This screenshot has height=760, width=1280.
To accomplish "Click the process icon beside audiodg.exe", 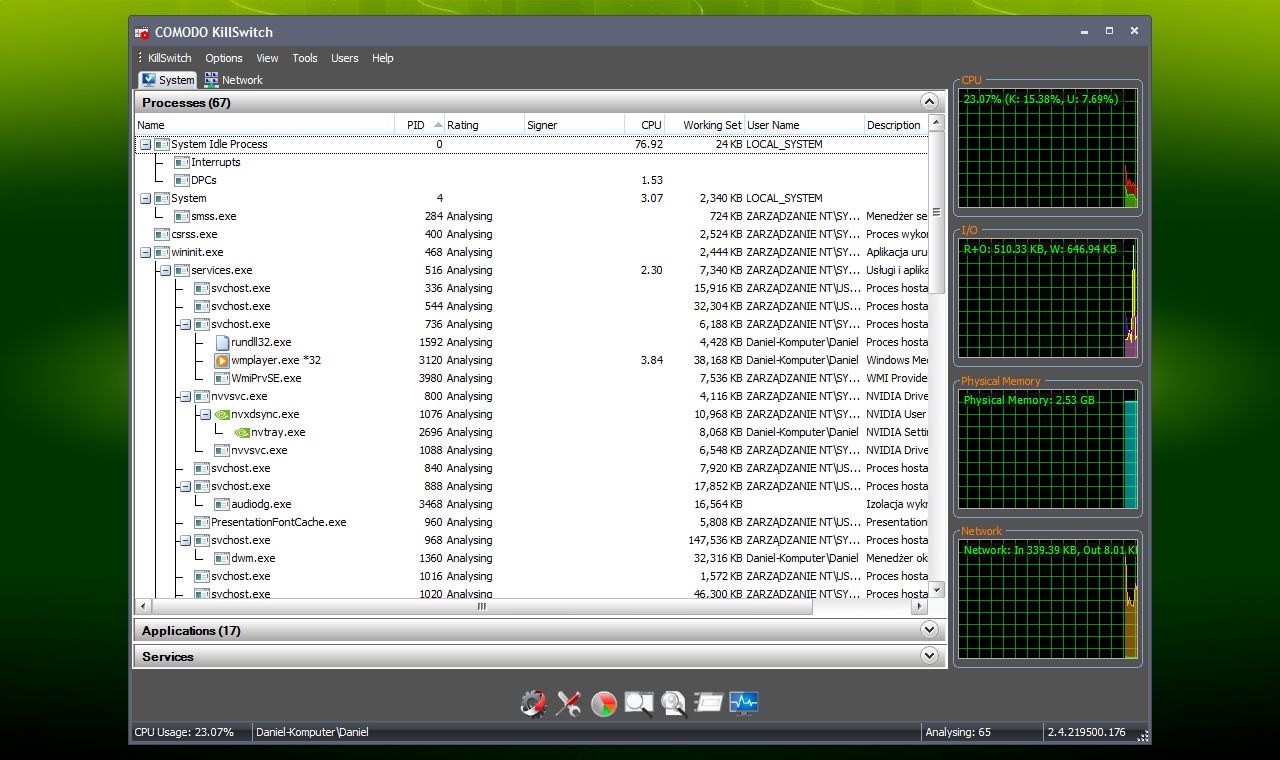I will point(222,504).
